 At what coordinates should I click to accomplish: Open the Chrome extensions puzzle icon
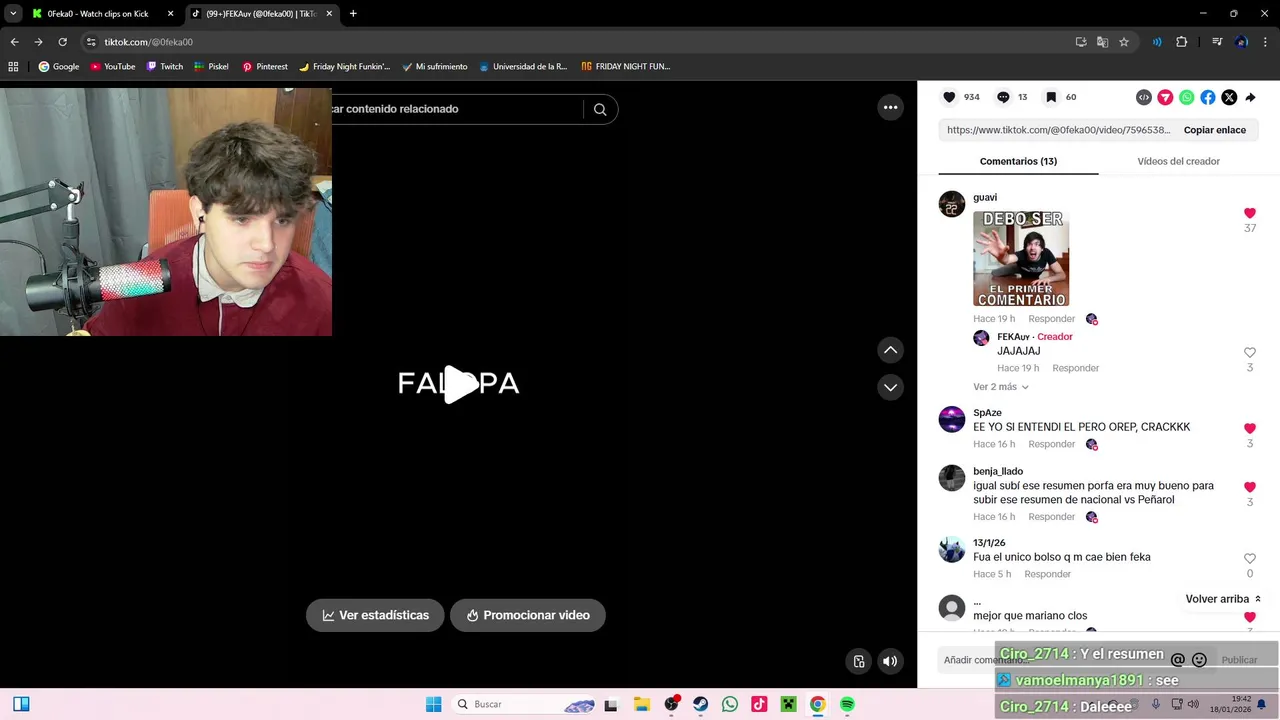click(x=1182, y=42)
